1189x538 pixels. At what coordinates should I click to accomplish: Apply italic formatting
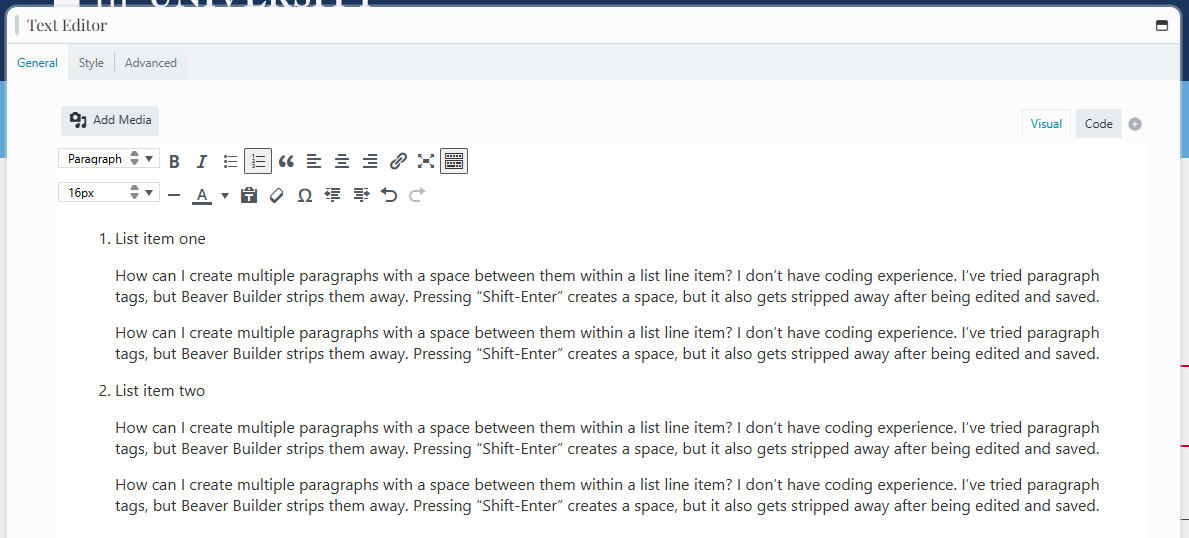tap(202, 161)
